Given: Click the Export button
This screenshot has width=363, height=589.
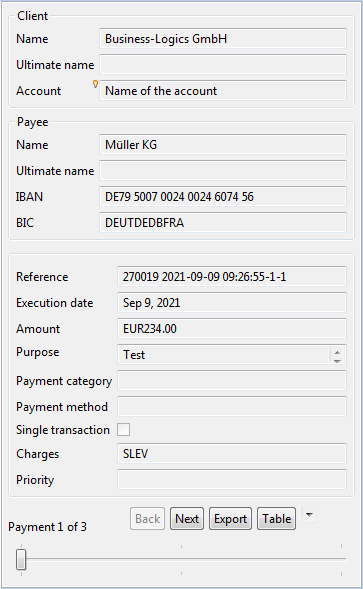Looking at the screenshot, I should pyautogui.click(x=230, y=519).
